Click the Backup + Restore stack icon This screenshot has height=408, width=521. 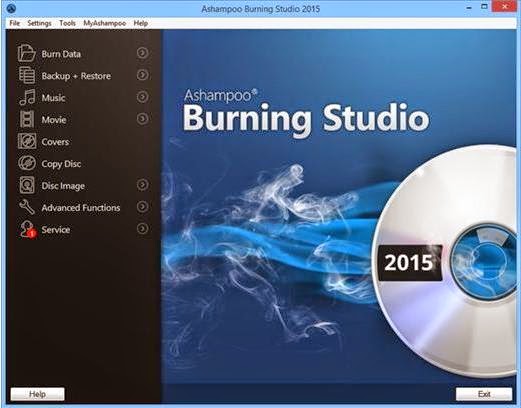click(x=27, y=75)
